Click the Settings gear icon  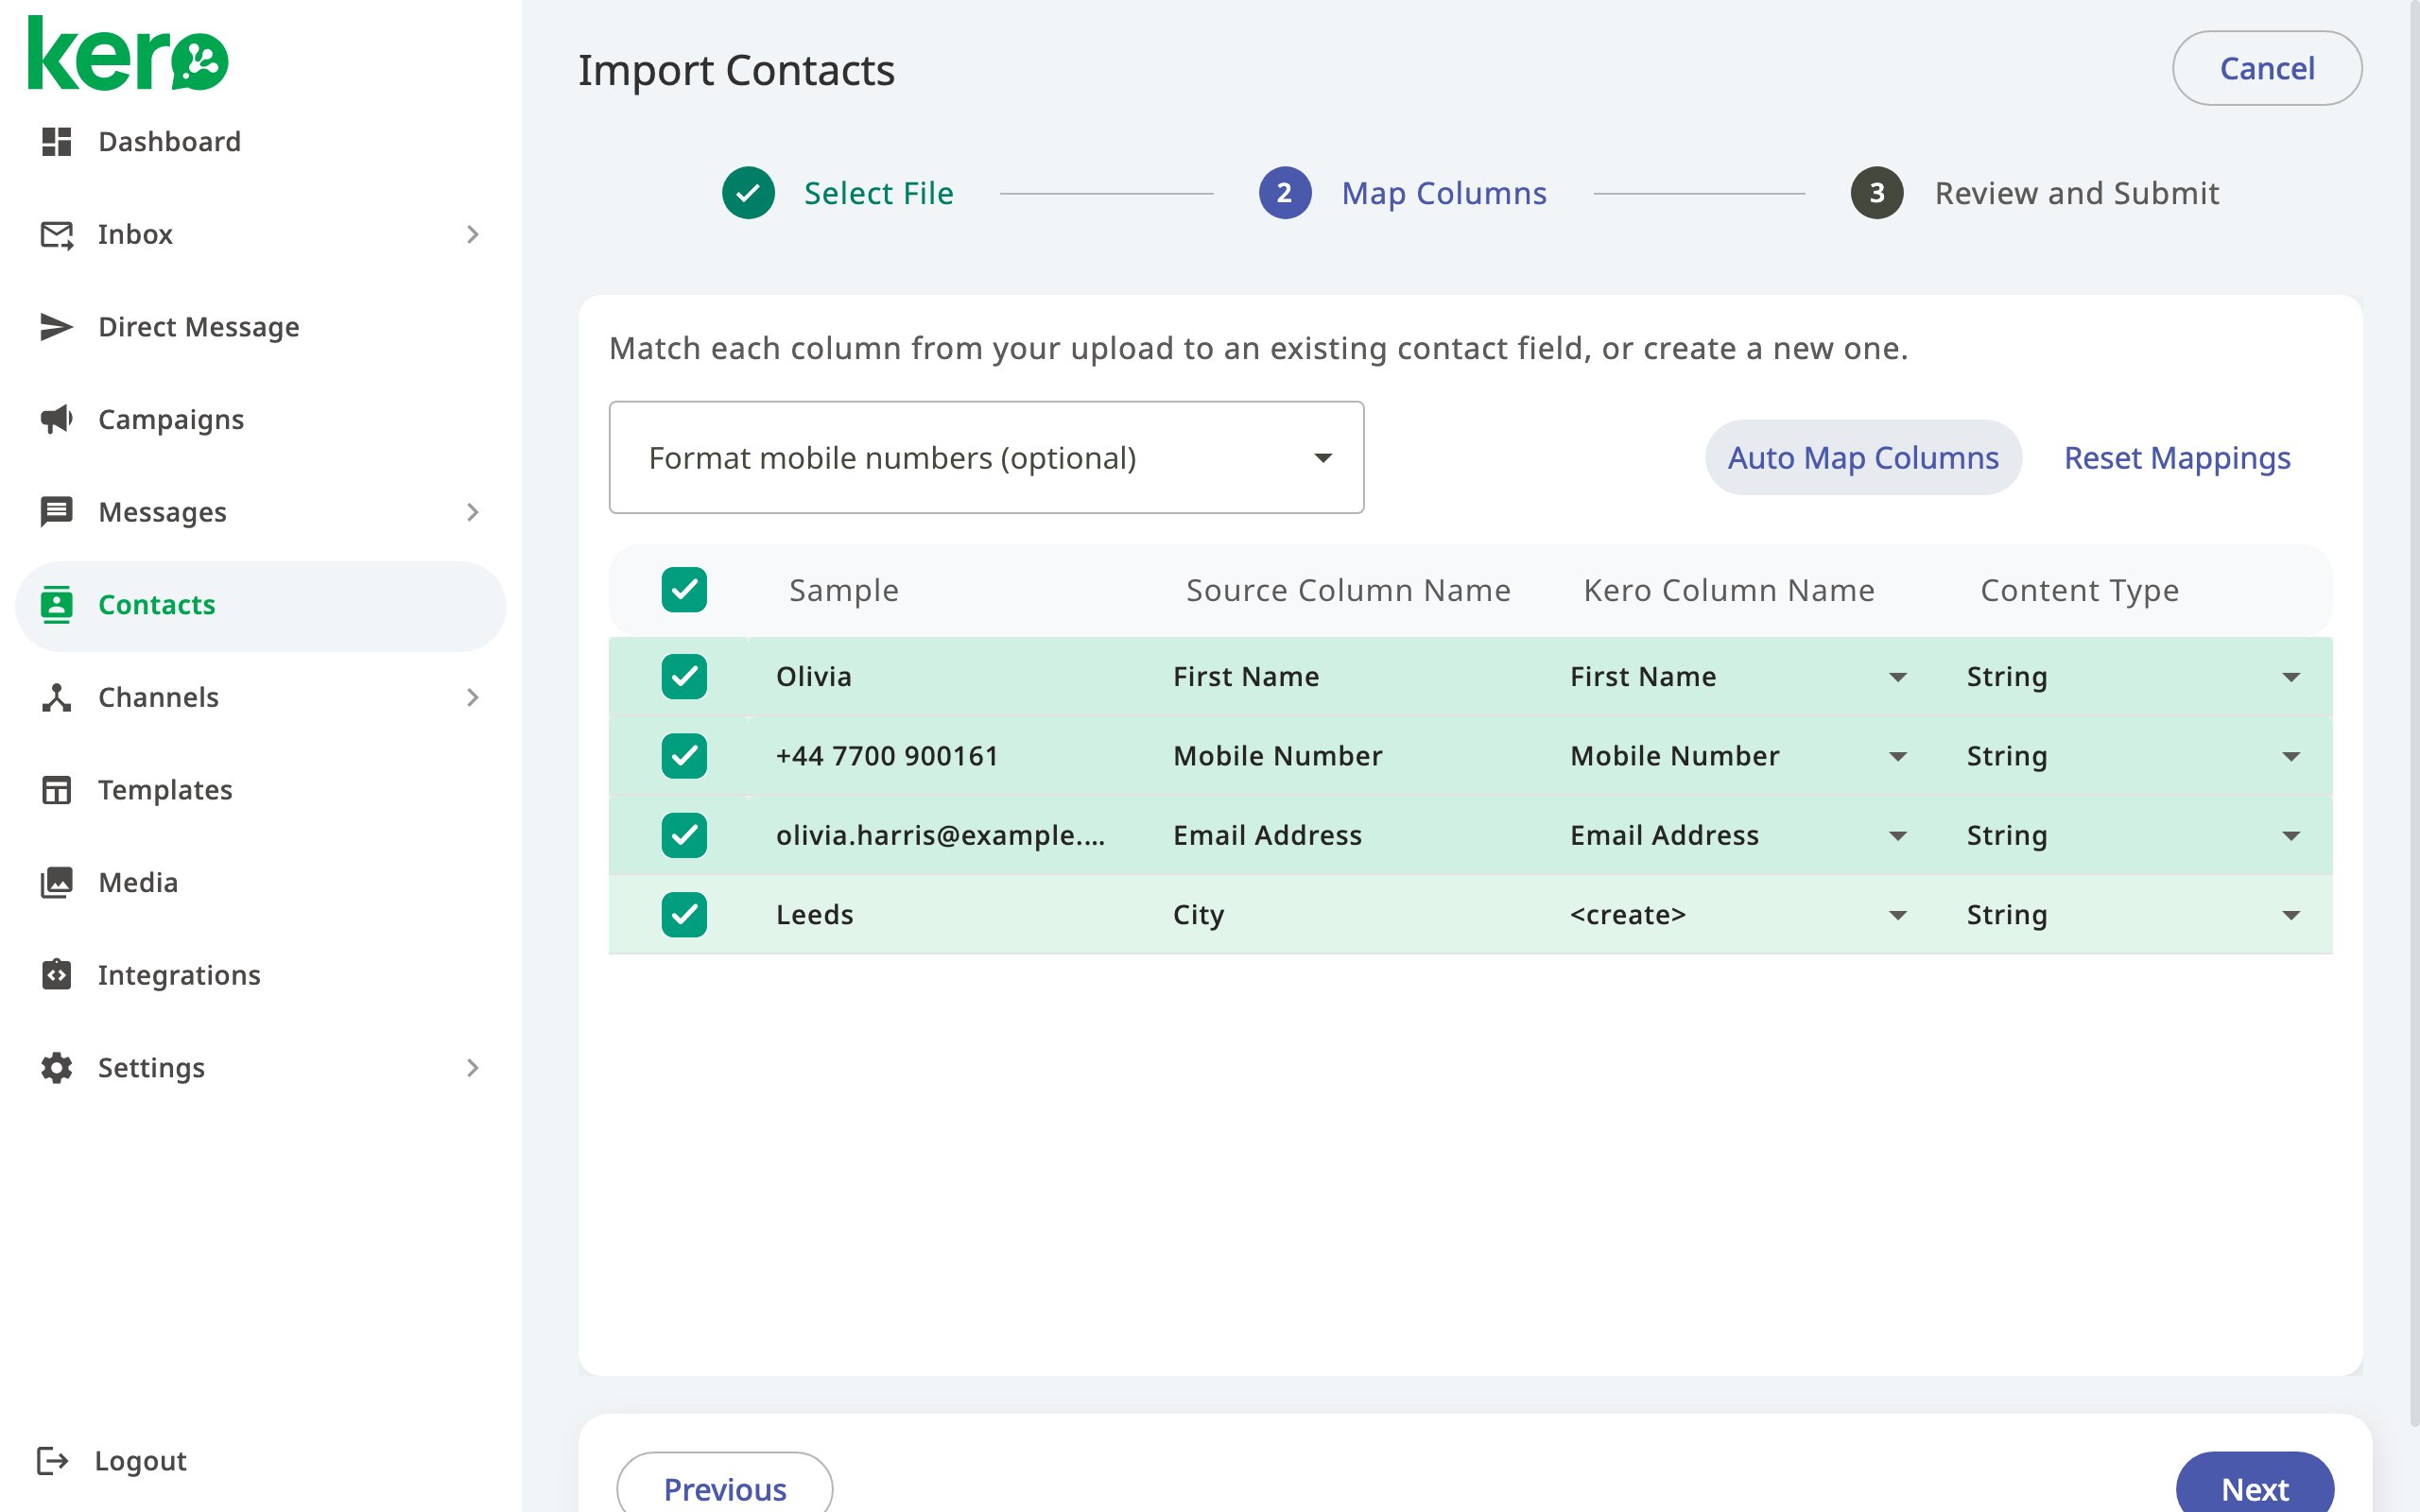coord(56,1068)
